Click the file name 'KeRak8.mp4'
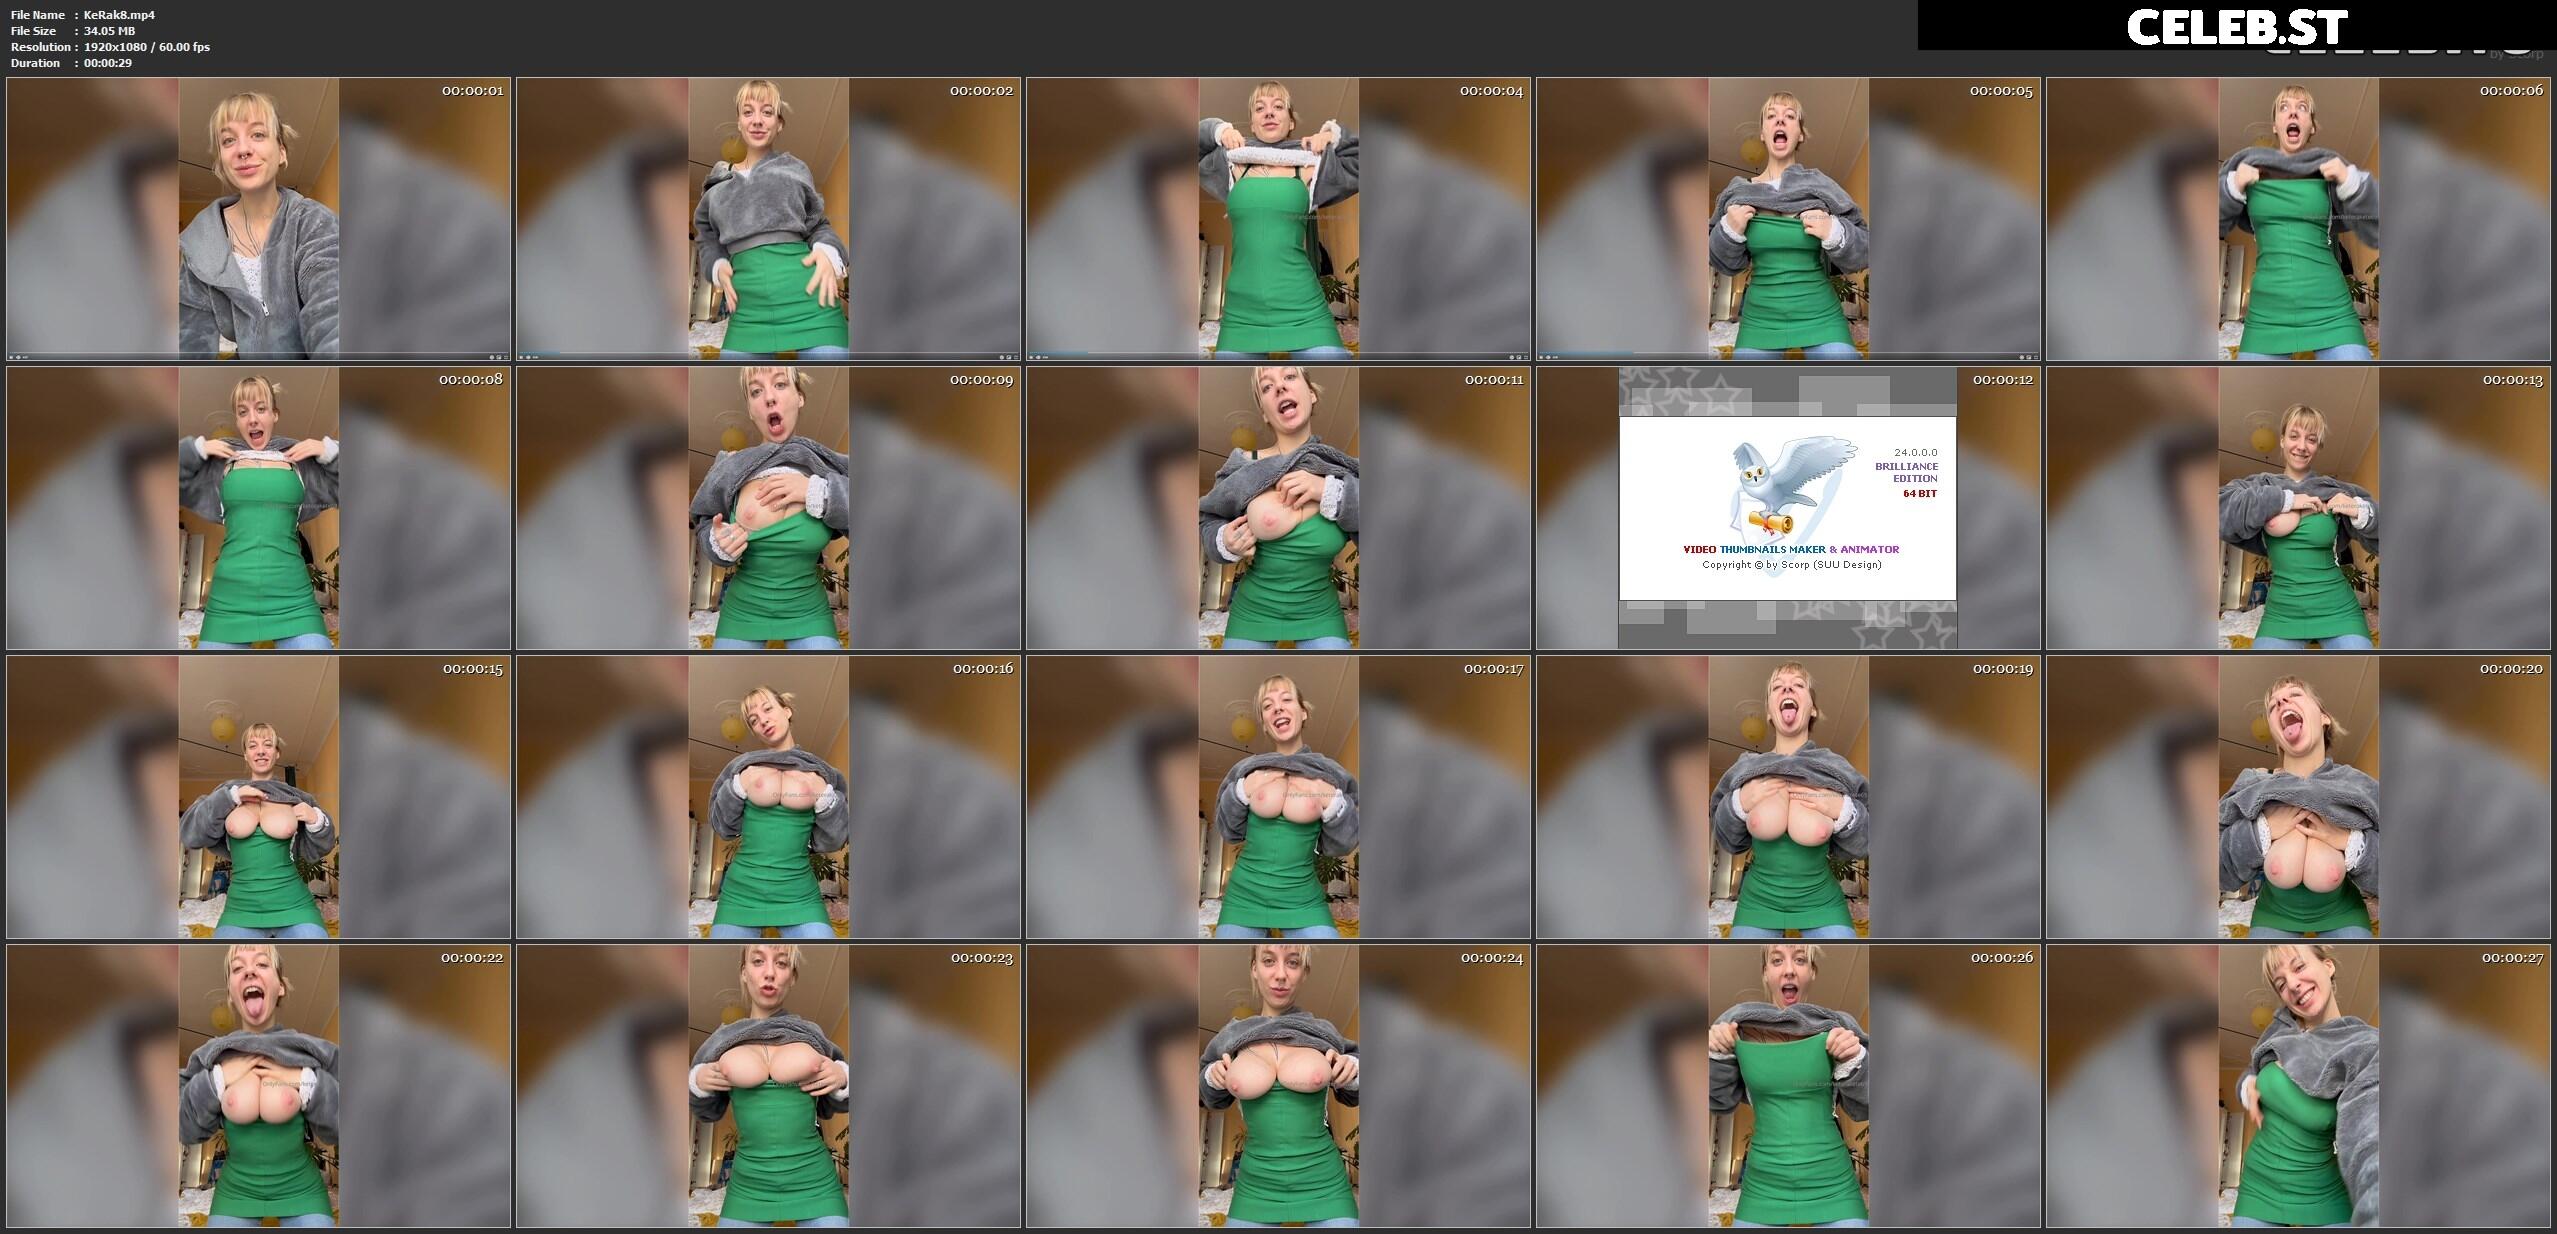 [119, 15]
